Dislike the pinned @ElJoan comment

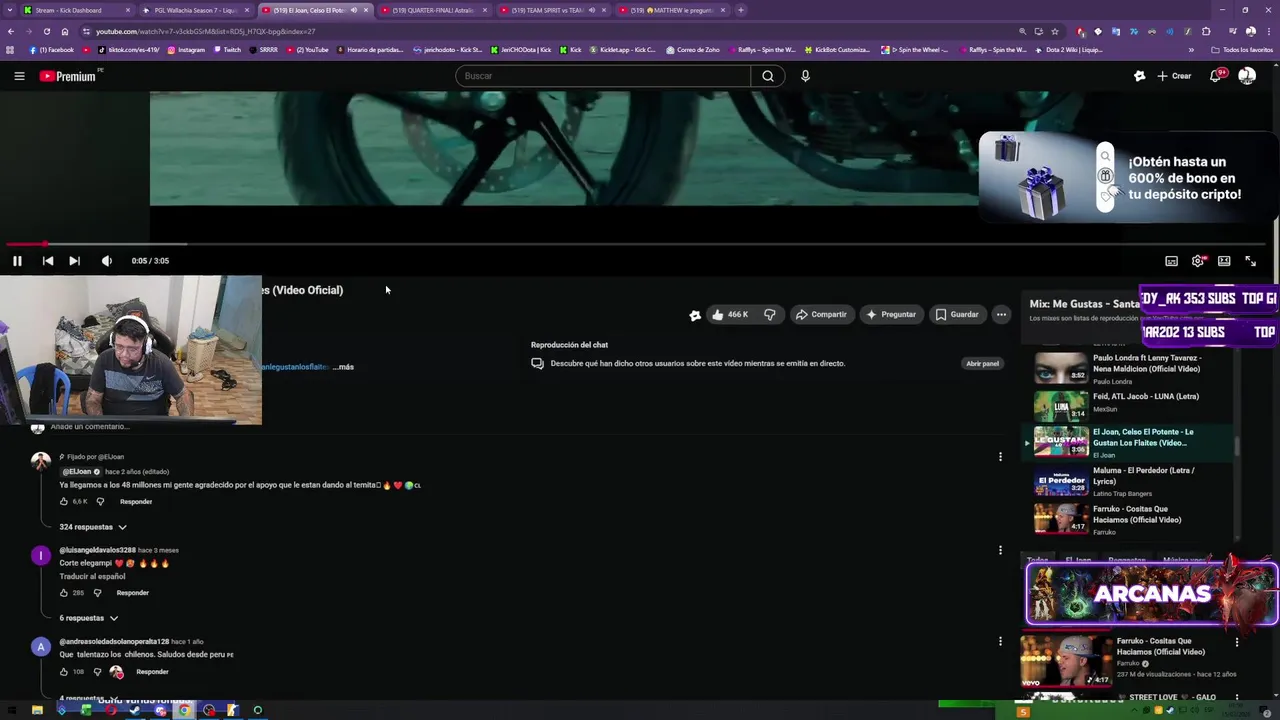tap(100, 502)
